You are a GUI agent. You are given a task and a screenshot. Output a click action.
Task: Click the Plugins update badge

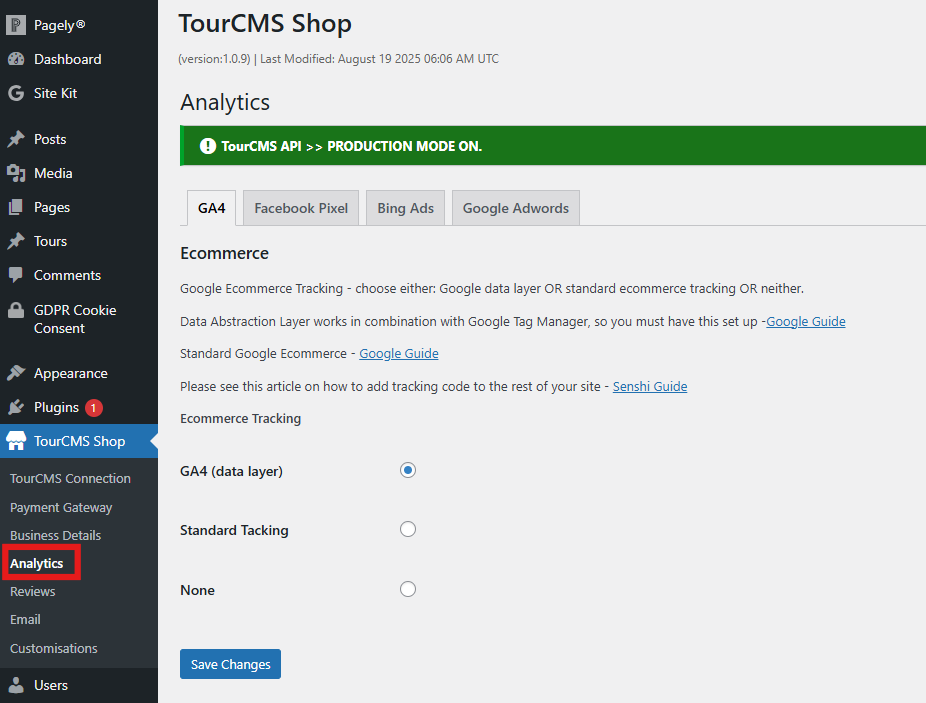coord(94,407)
